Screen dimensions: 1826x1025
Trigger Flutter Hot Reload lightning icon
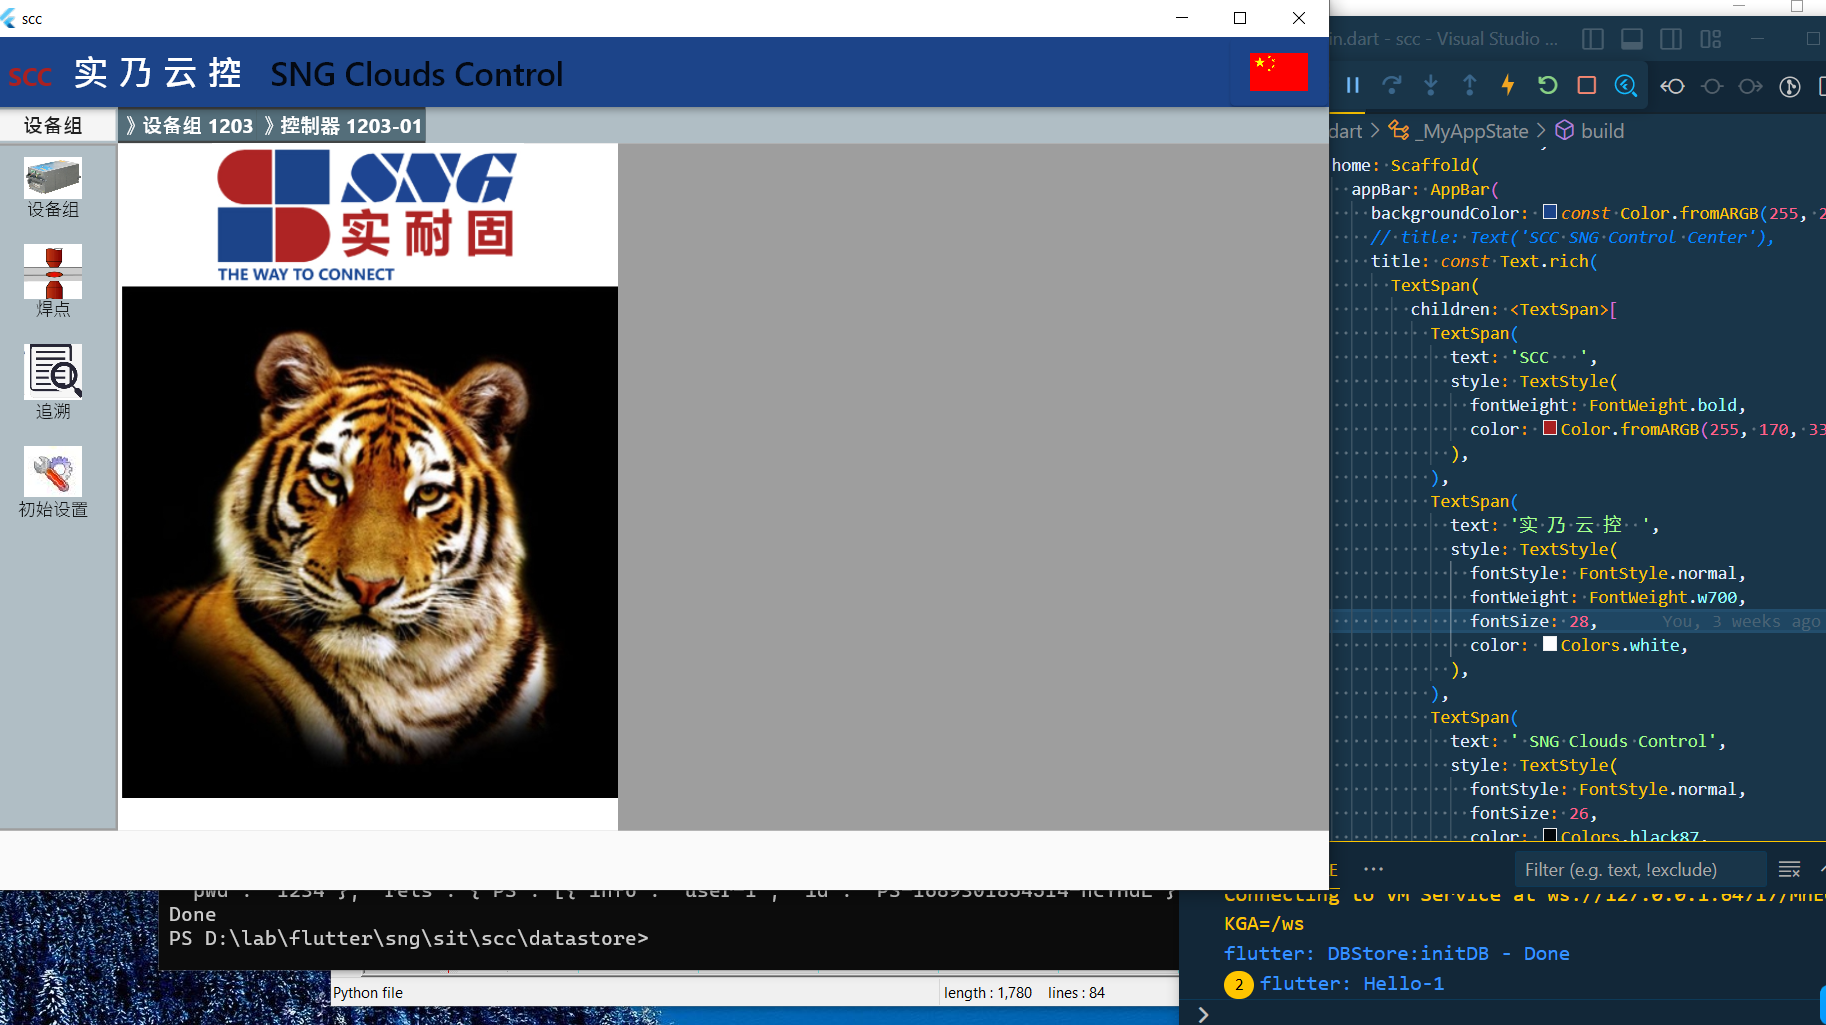(1509, 85)
